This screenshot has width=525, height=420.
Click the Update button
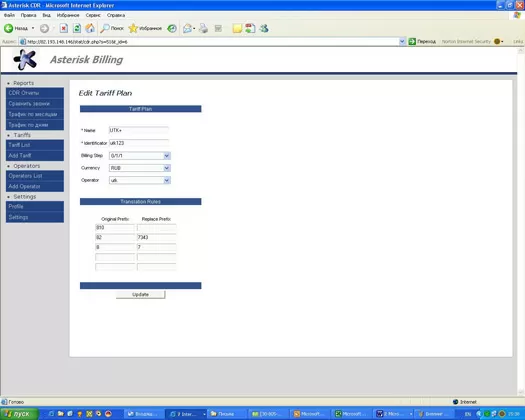[141, 294]
